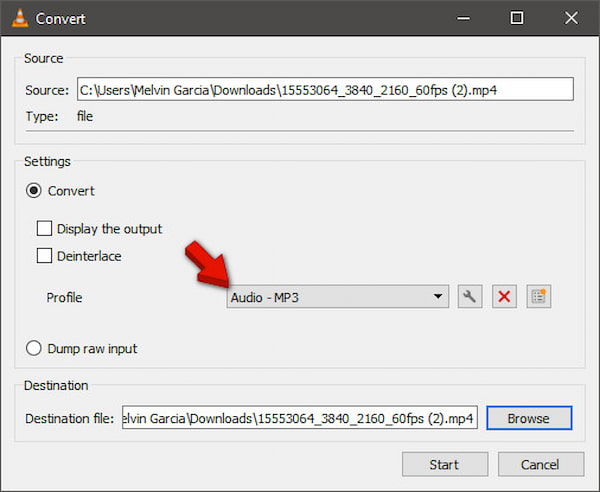
Task: Toggle the Deinterlace checkbox
Action: 44,256
